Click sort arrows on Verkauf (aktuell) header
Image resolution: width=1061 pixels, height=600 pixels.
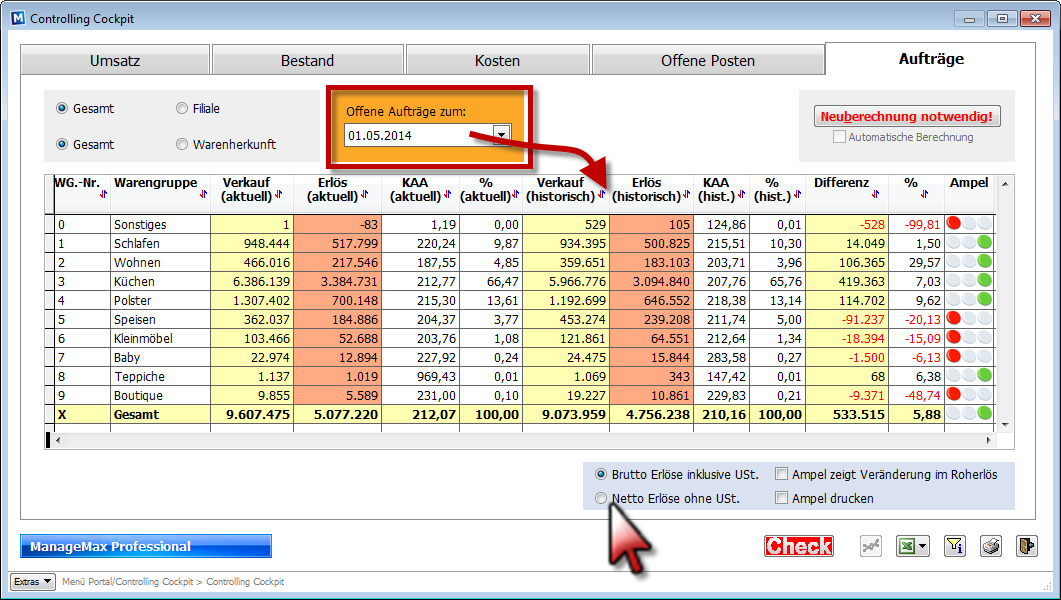(278, 194)
